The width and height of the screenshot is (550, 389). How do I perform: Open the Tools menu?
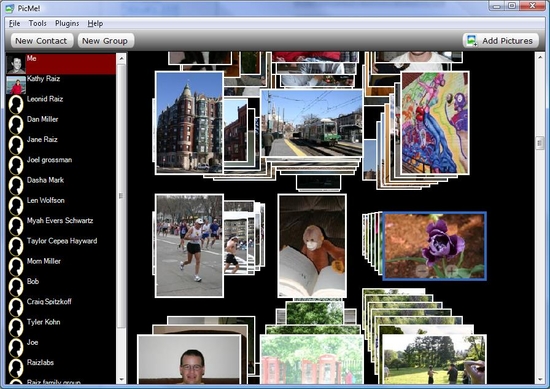38,24
